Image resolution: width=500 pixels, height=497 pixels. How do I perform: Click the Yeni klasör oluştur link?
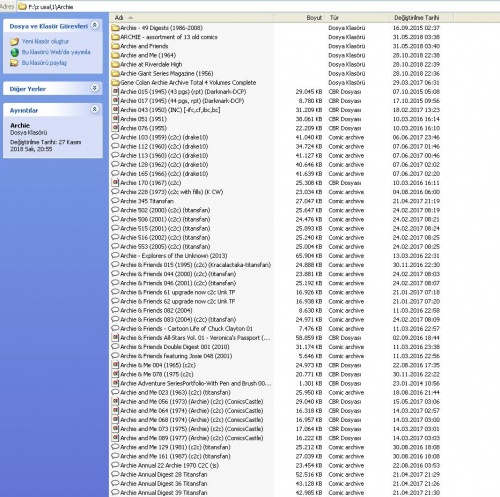pyautogui.click(x=45, y=41)
